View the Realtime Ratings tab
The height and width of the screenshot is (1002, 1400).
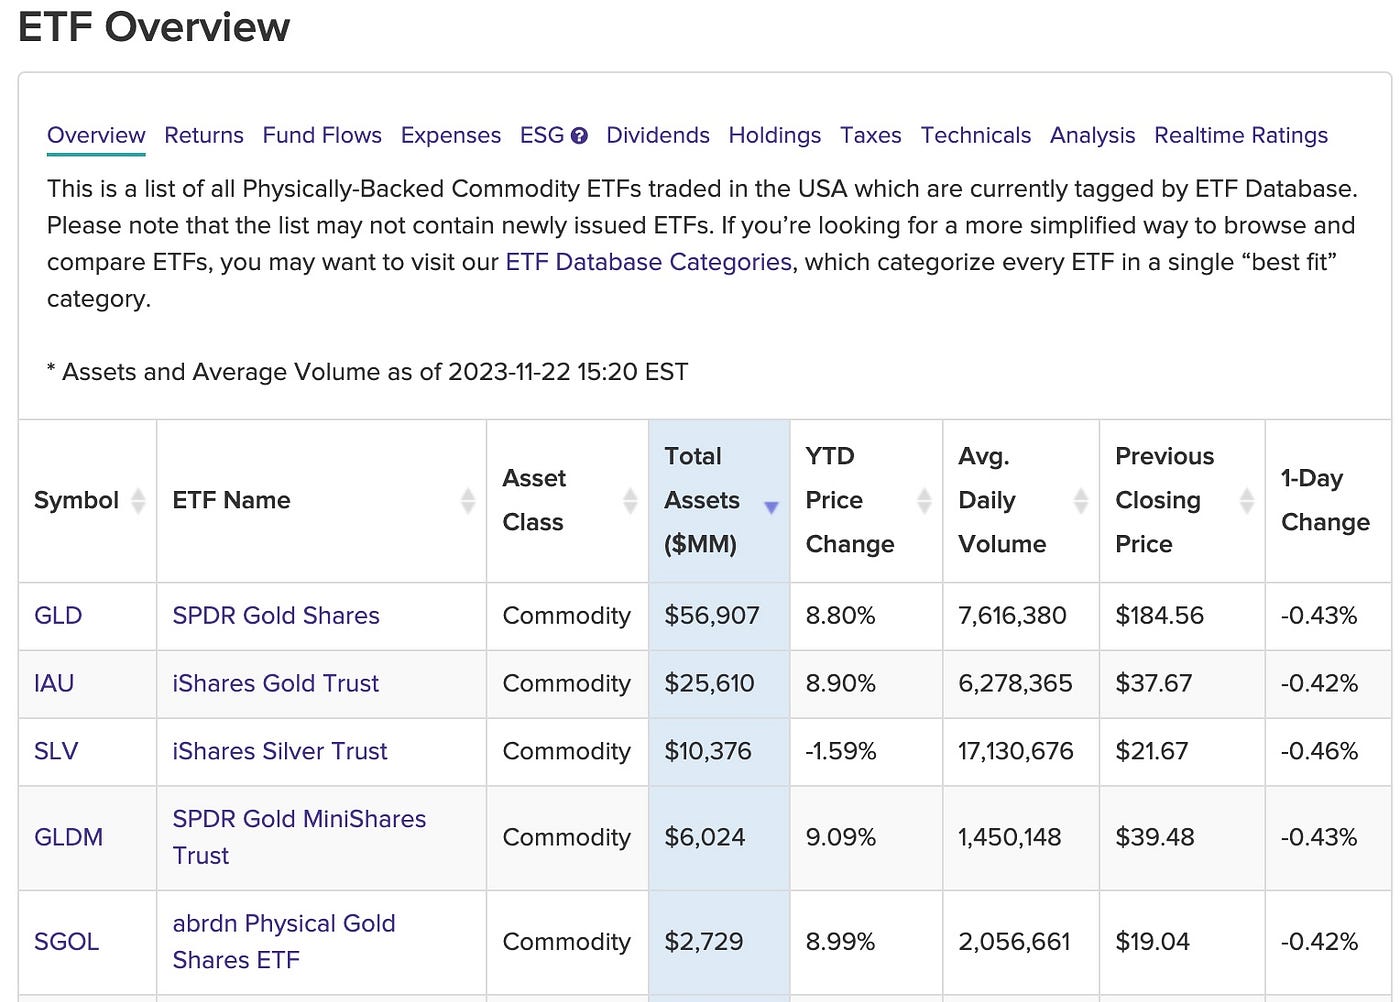click(x=1241, y=135)
